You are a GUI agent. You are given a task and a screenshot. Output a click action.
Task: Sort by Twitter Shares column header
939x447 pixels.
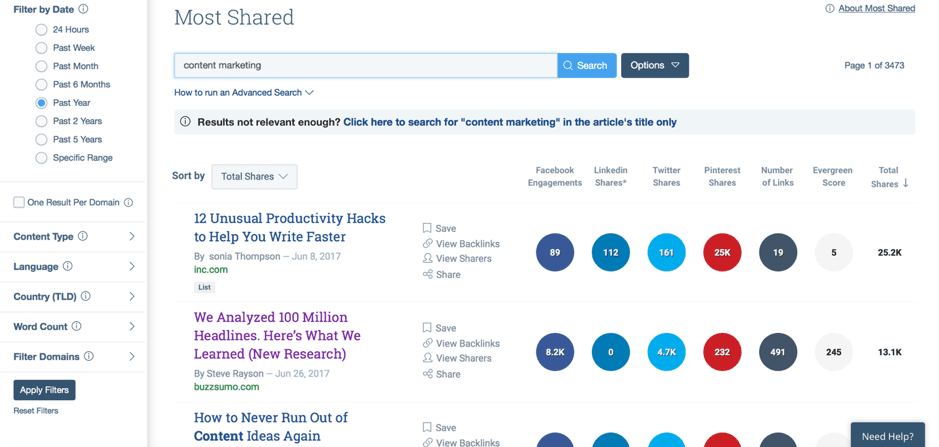pyautogui.click(x=667, y=177)
